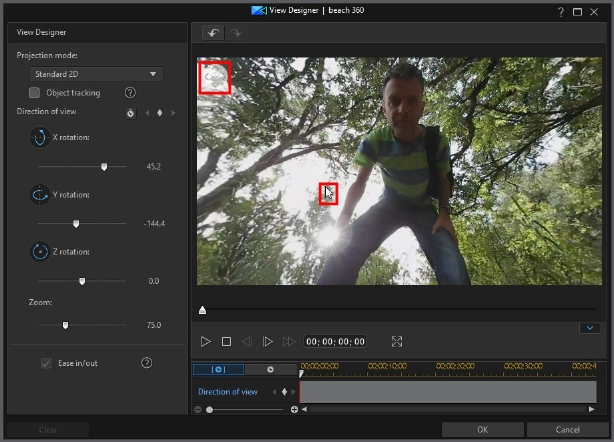Open help for Ease in/out
The width and height of the screenshot is (614, 442).
click(146, 363)
